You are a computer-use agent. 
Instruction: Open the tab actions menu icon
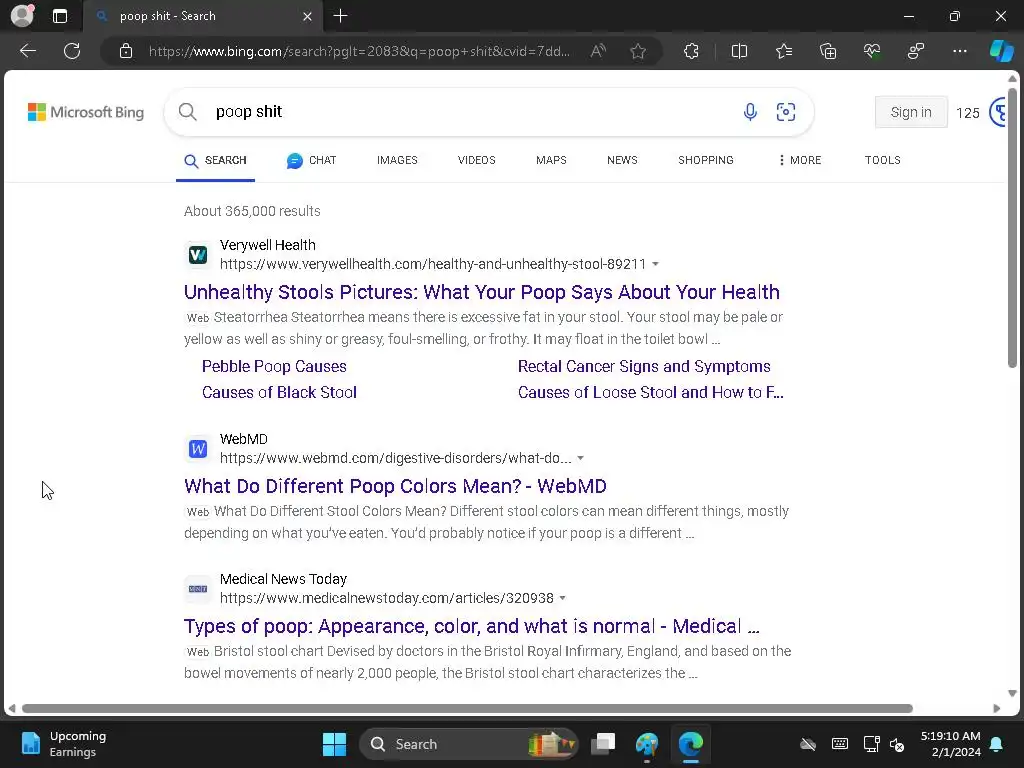click(x=60, y=16)
